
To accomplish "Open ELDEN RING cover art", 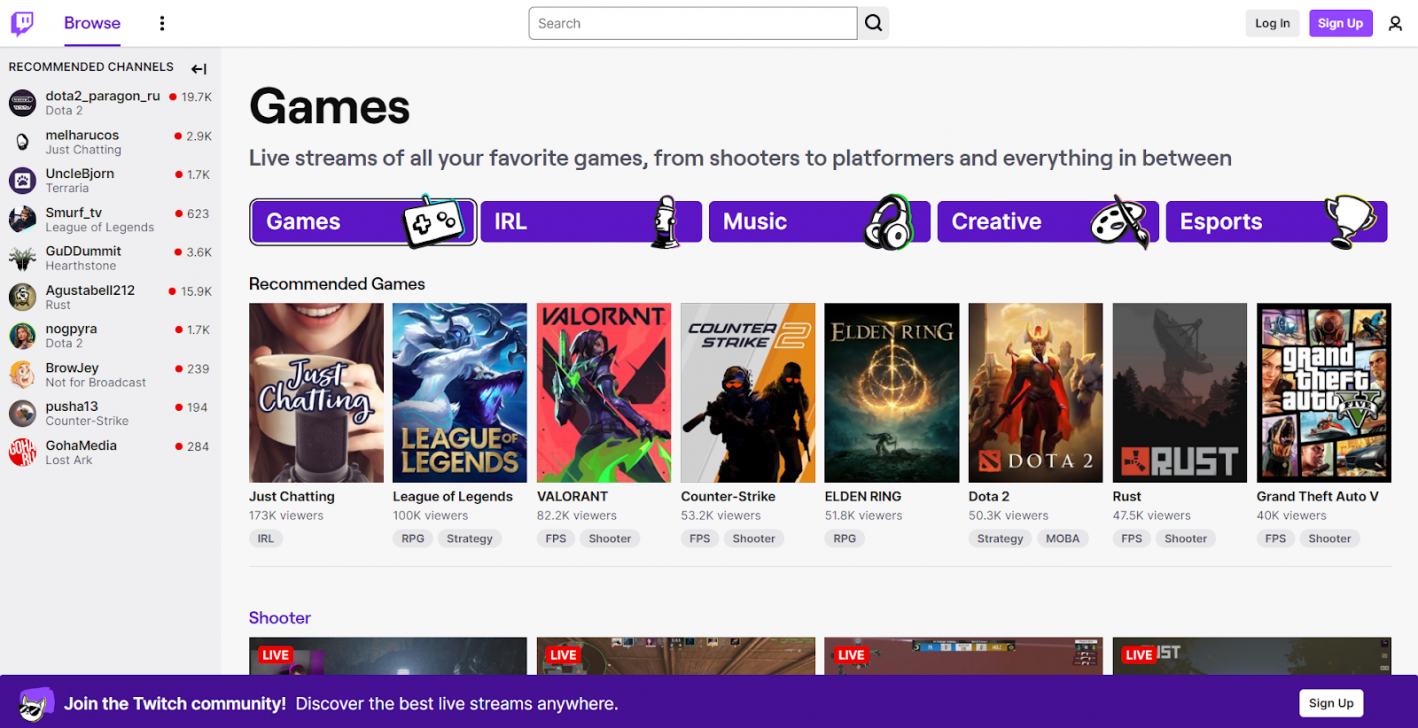I will click(892, 393).
